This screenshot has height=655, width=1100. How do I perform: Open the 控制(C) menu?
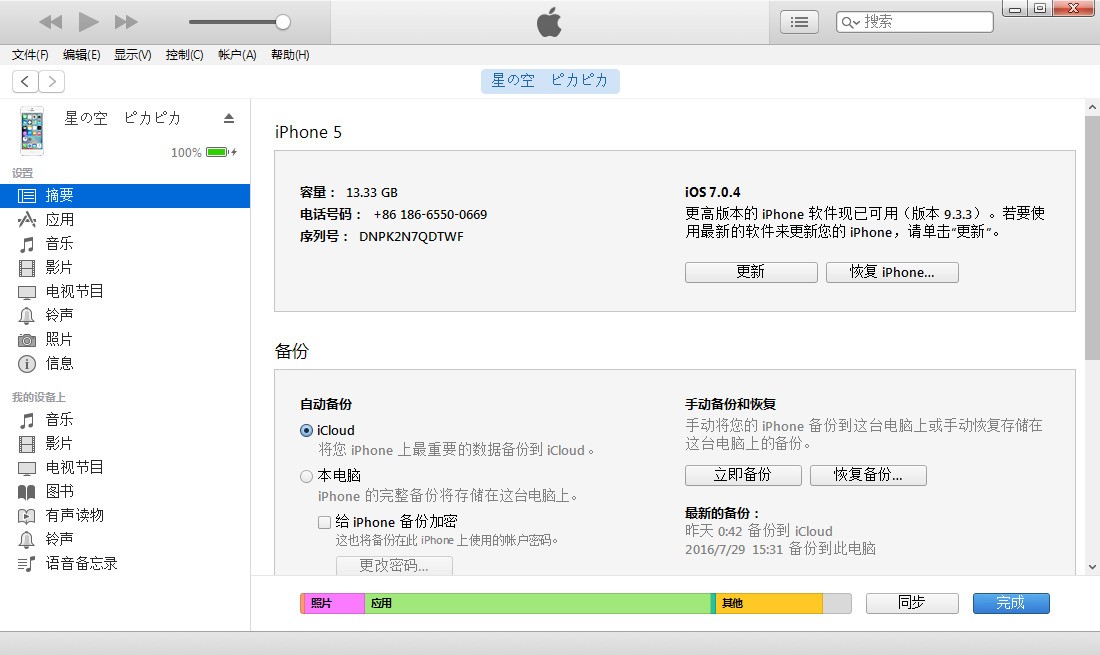click(x=185, y=55)
